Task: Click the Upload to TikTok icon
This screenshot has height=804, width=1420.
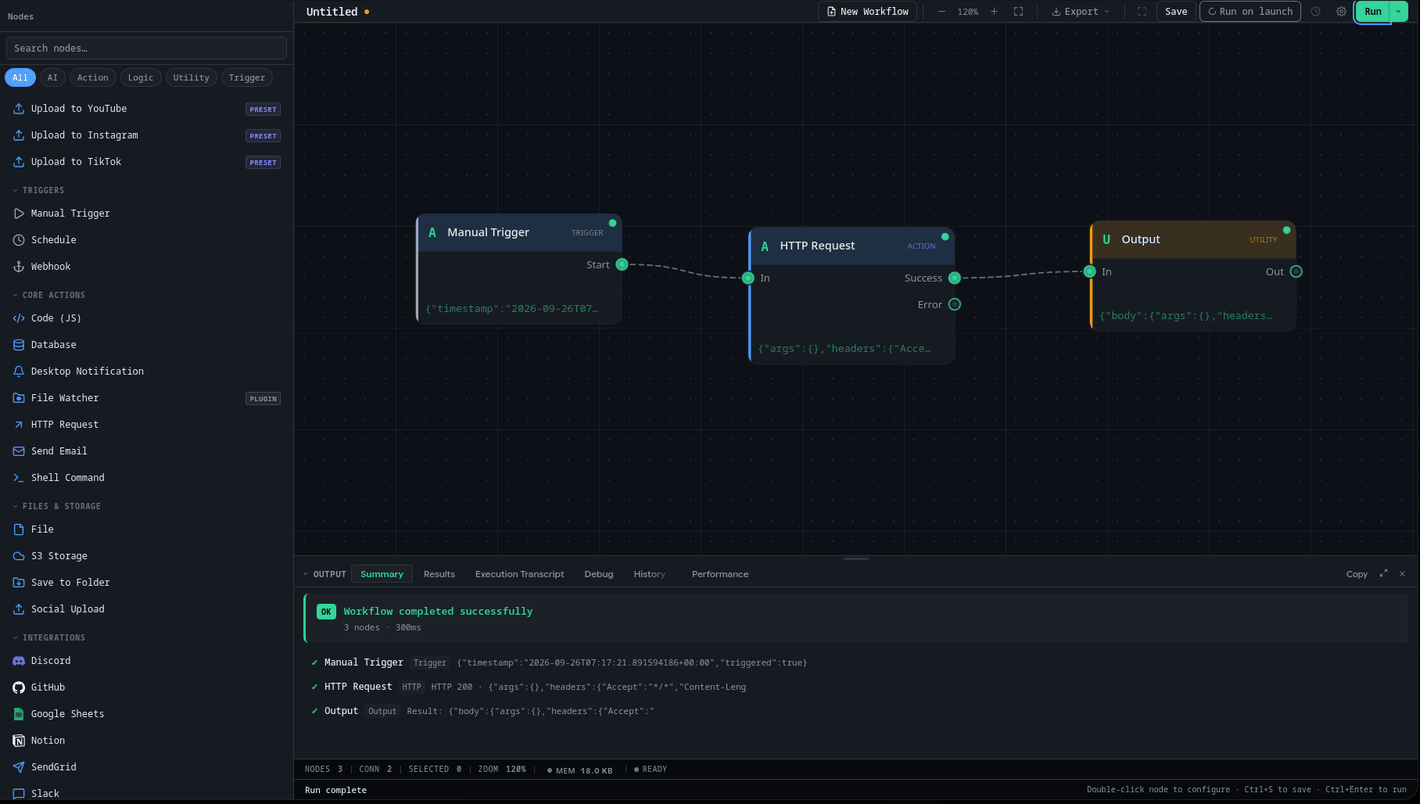Action: click(18, 161)
